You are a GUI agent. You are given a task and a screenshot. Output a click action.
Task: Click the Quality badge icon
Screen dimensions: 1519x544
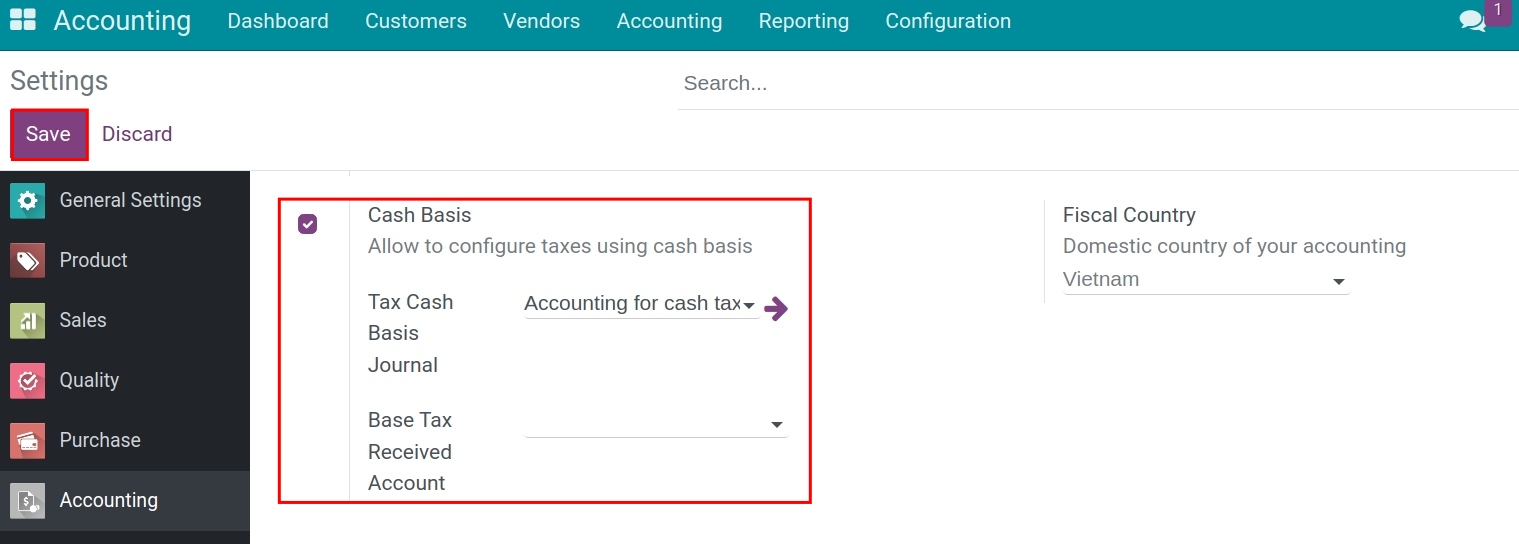point(27,380)
